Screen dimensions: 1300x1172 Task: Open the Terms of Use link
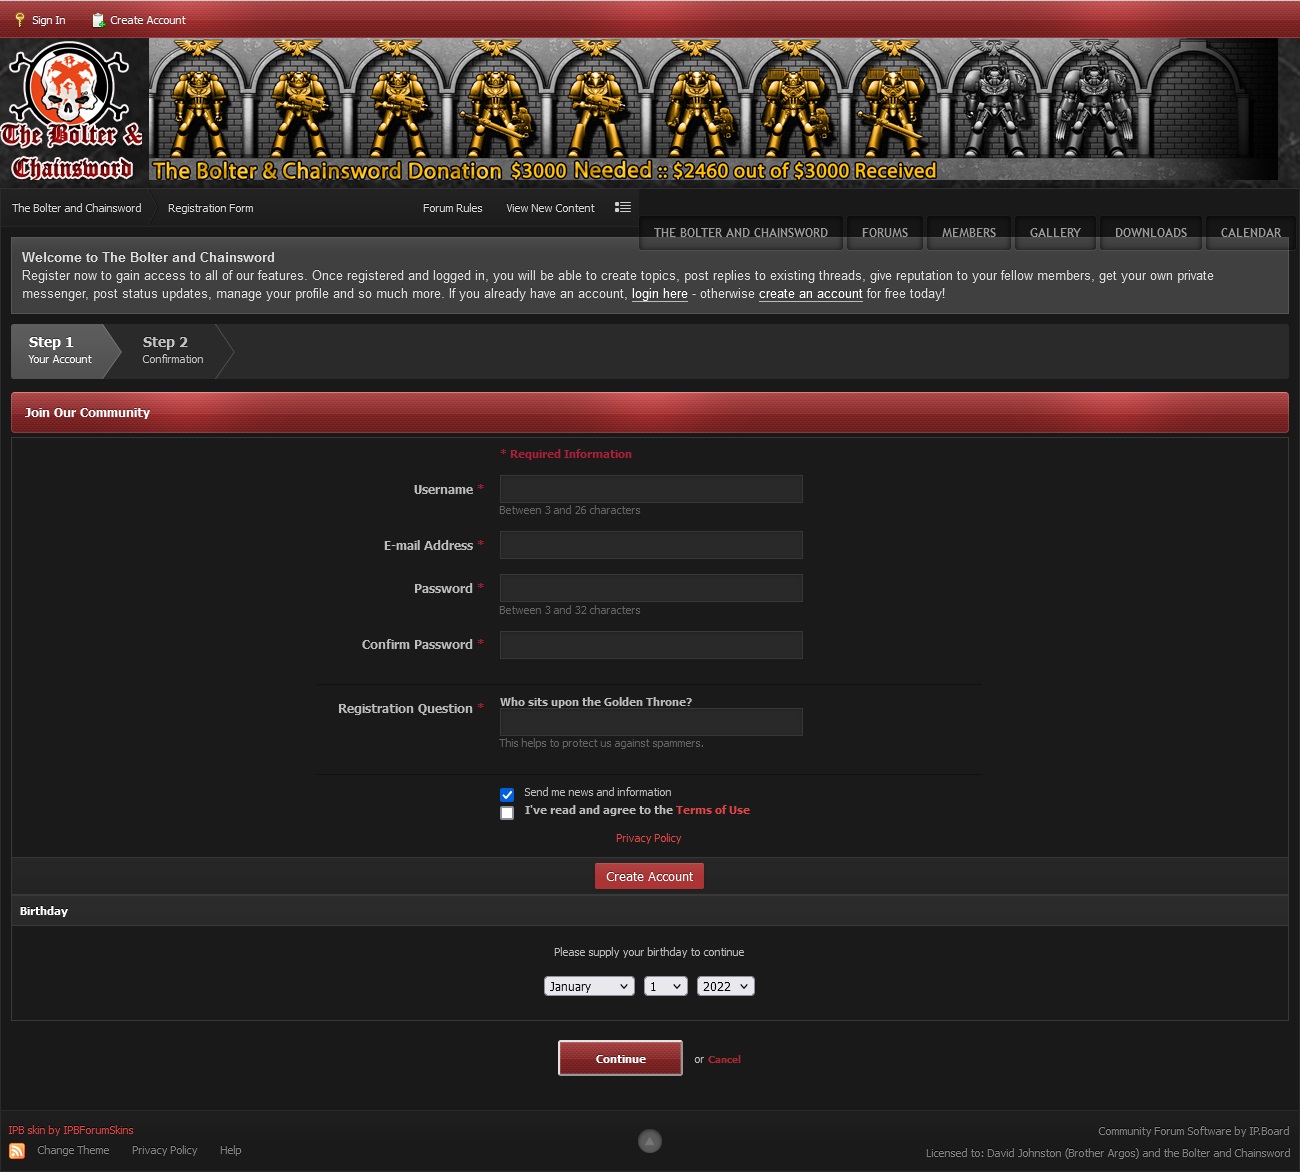point(713,810)
